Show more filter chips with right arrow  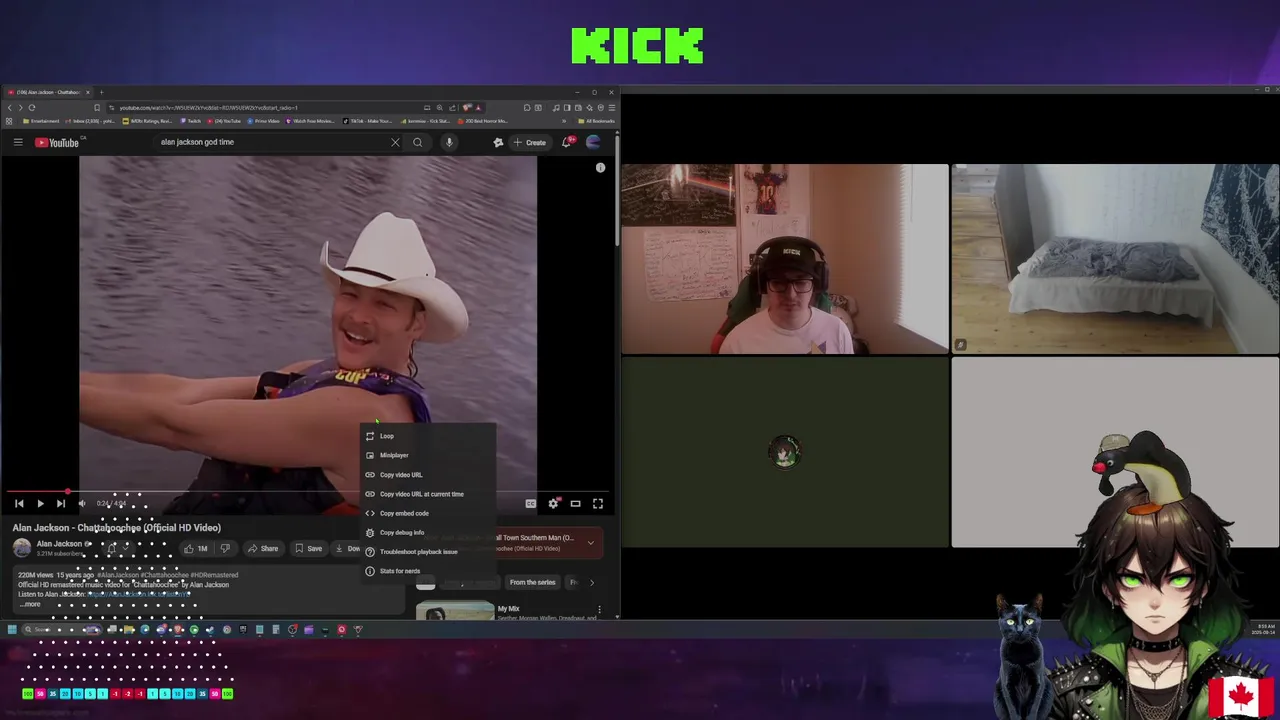click(x=591, y=582)
